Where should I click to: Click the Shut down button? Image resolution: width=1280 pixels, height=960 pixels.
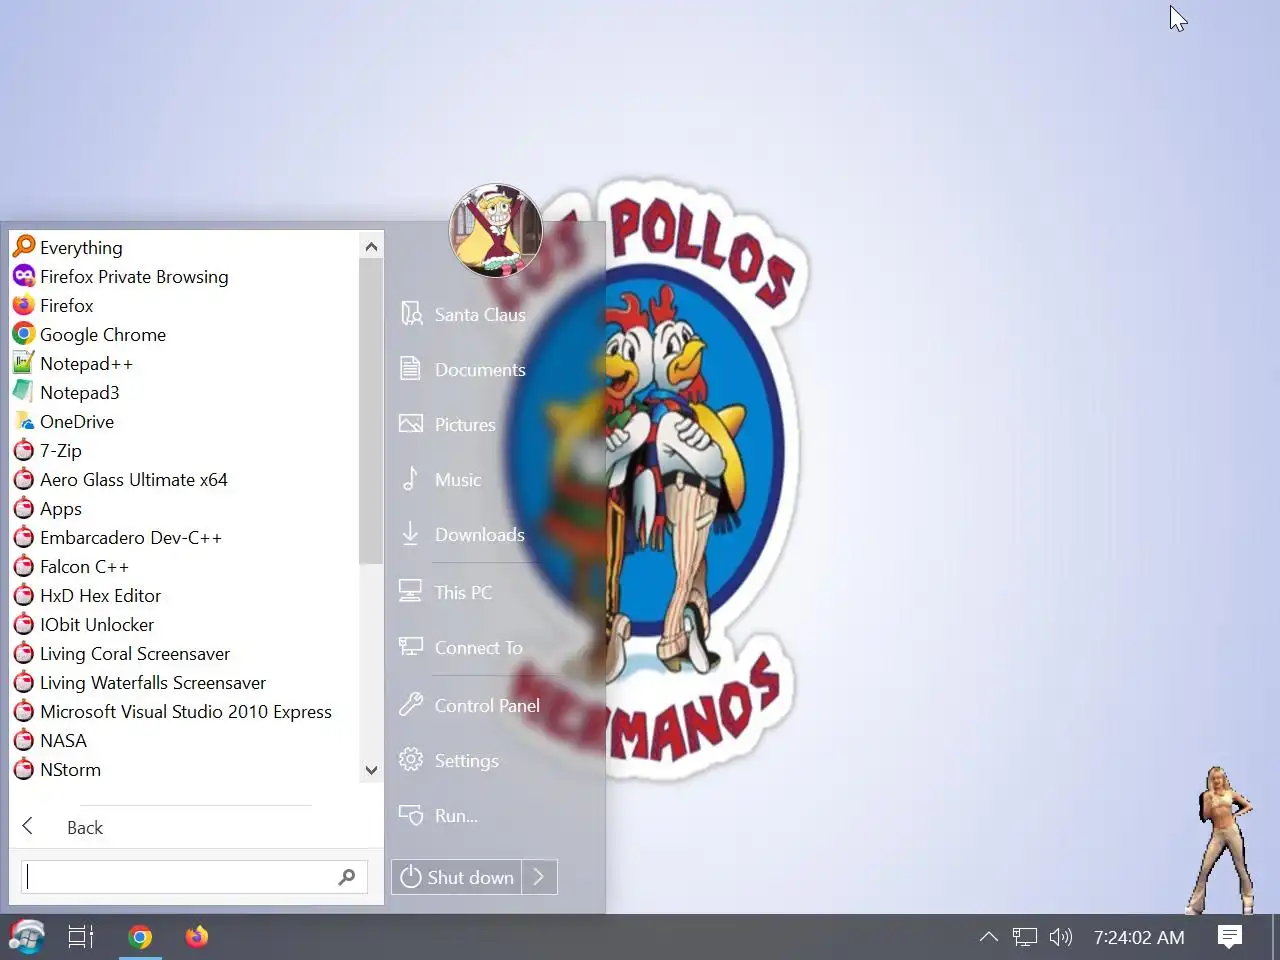point(457,877)
